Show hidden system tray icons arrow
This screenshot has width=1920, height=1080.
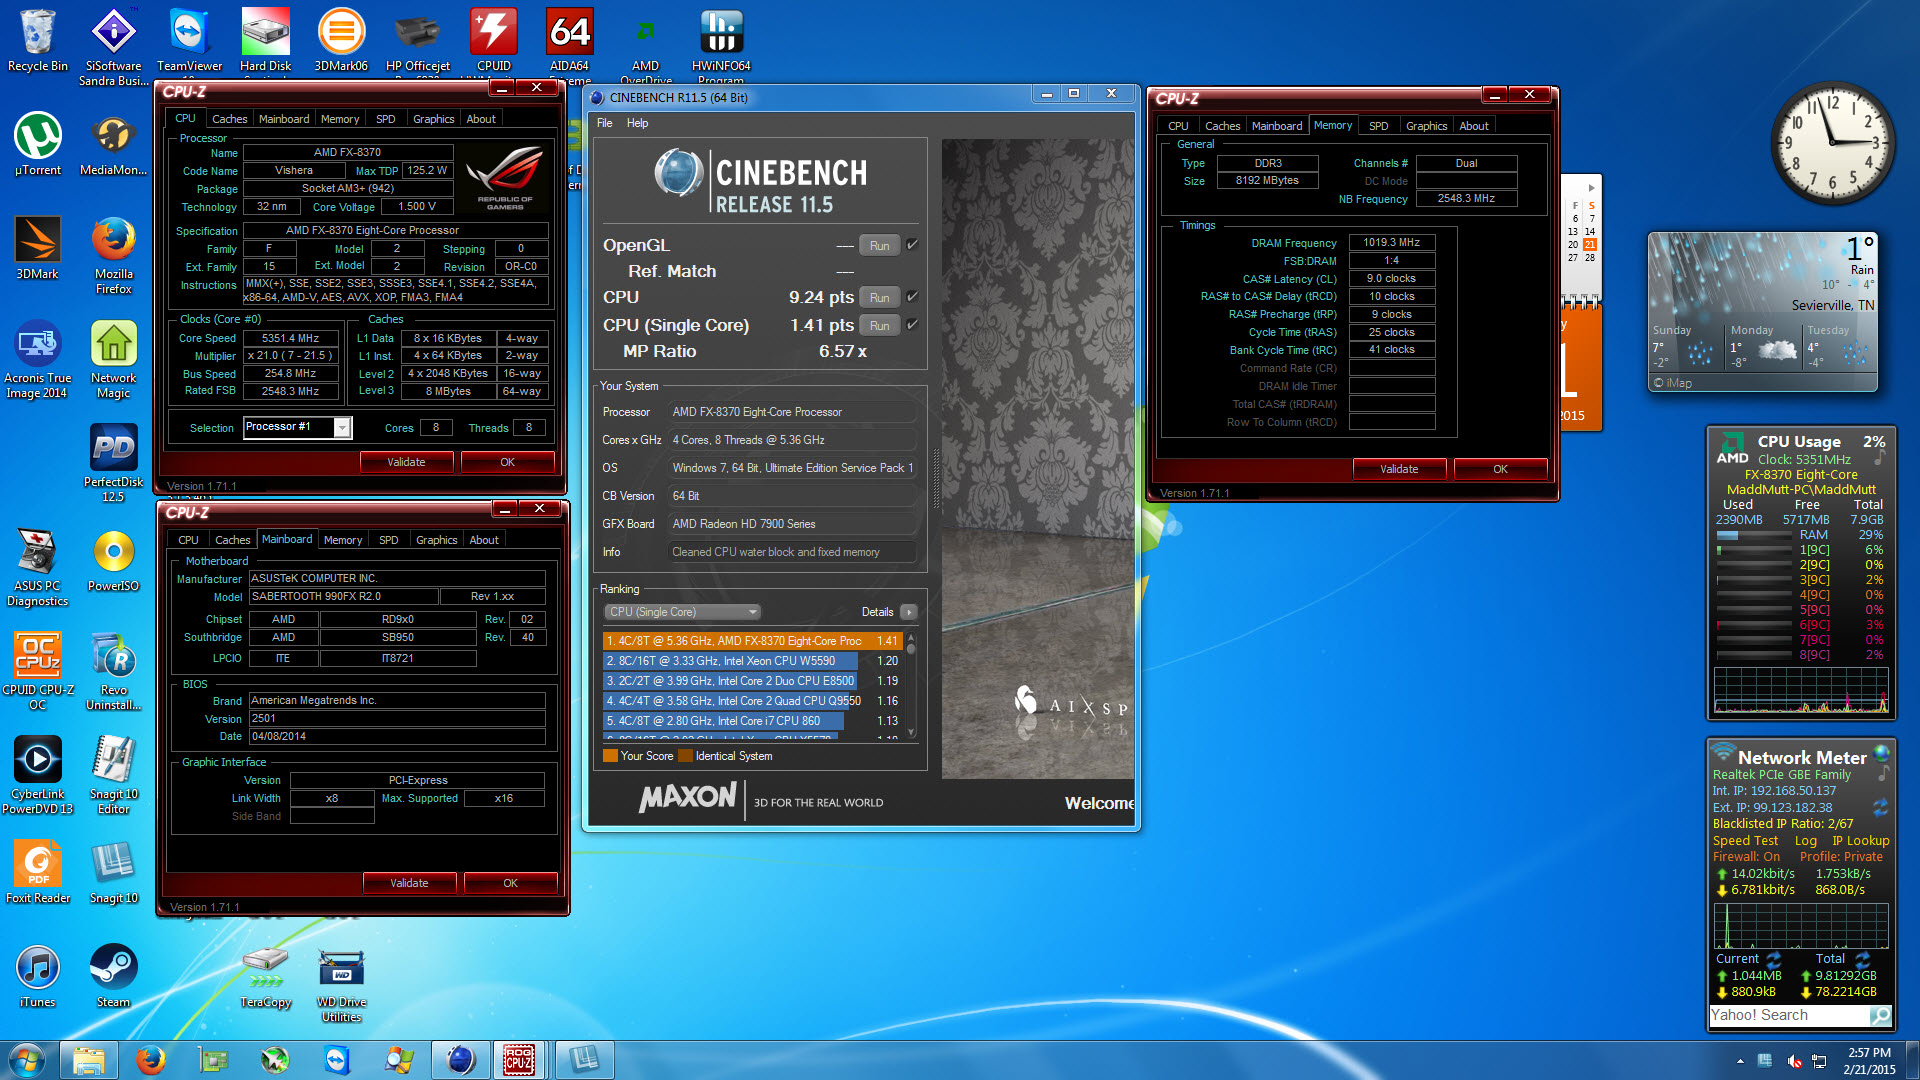1740,1061
